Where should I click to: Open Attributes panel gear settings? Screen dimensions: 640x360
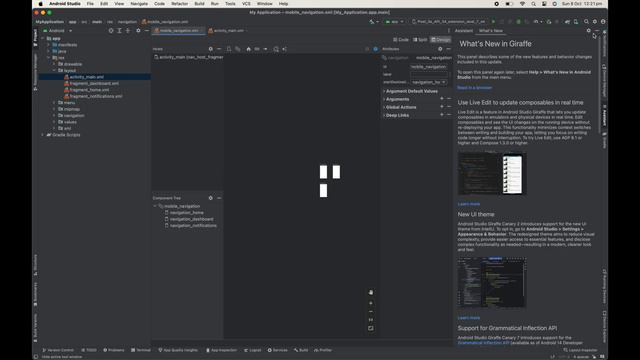pos(440,49)
